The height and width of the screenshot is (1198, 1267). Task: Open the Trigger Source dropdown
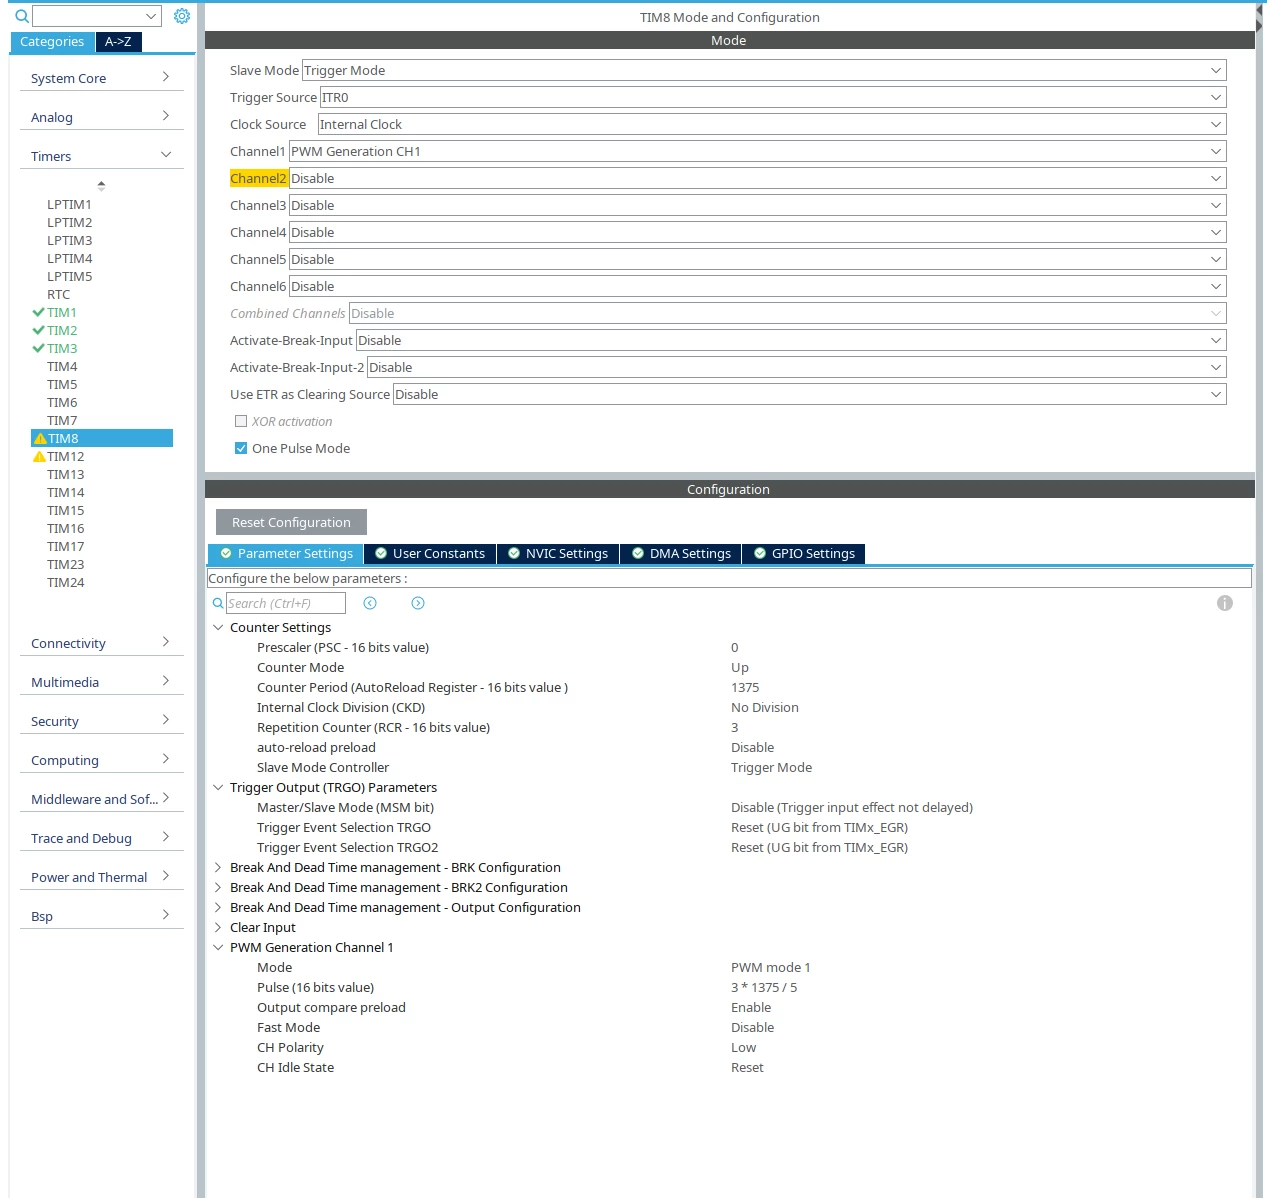773,97
